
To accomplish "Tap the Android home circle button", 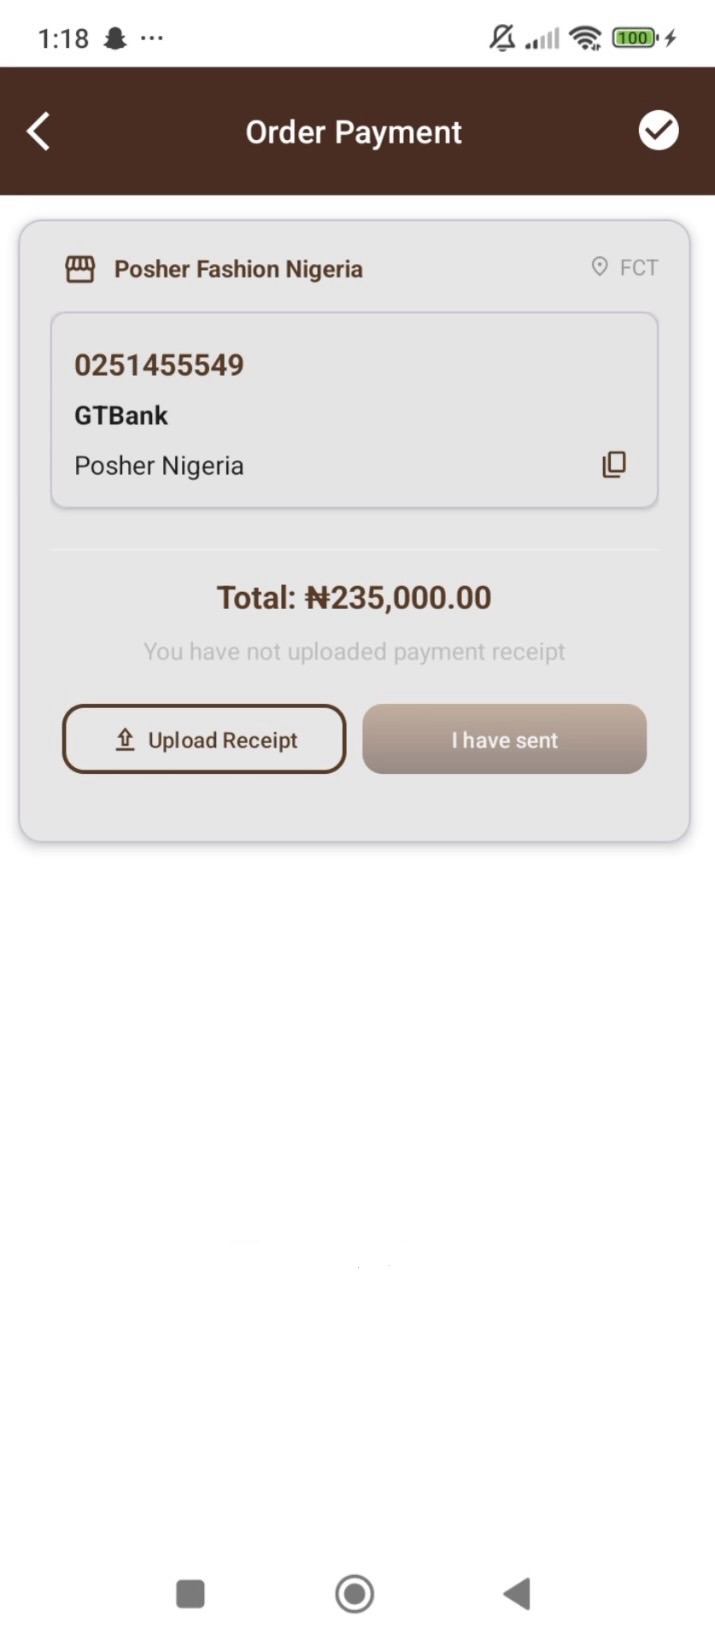I will [354, 1593].
